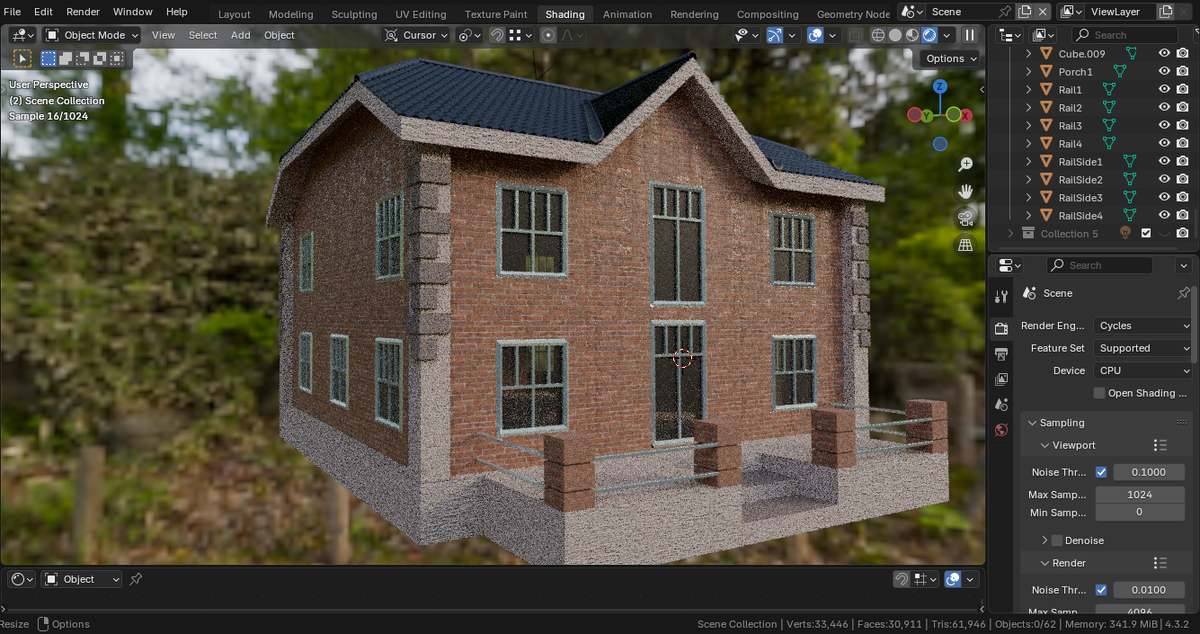Hide Porch1 in viewport via eye
This screenshot has width=1200, height=634.
pos(1164,71)
